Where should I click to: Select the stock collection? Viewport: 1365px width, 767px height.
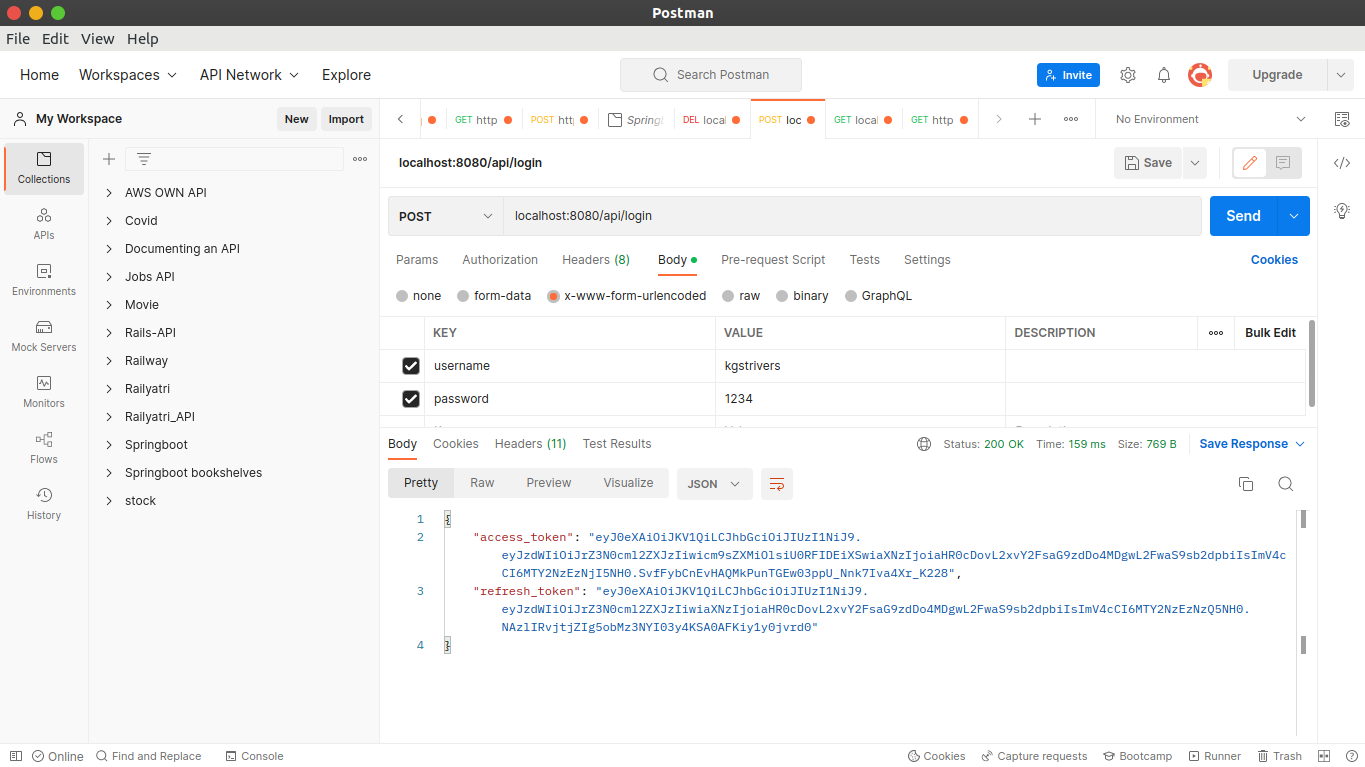coord(140,501)
